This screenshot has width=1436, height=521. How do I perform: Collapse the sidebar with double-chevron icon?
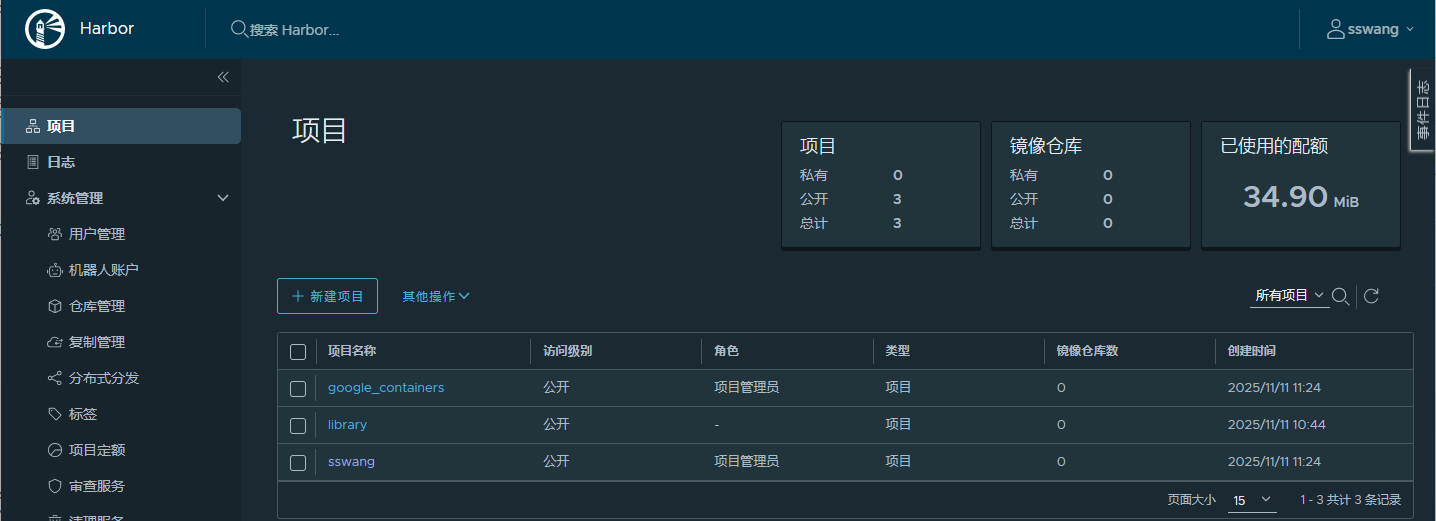pos(223,77)
